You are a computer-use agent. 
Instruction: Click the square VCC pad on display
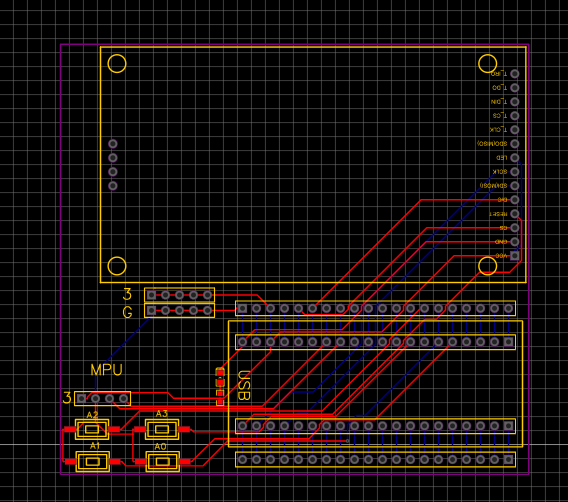(514, 256)
